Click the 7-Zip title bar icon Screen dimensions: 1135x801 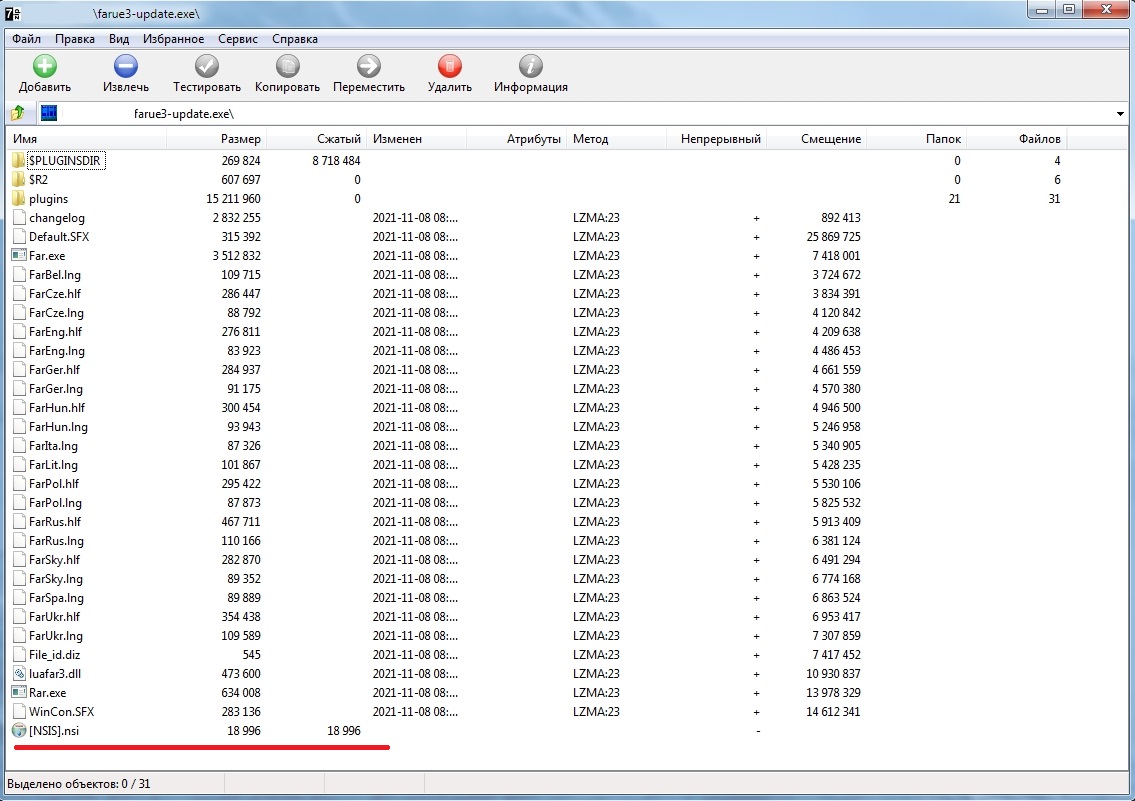[13, 13]
